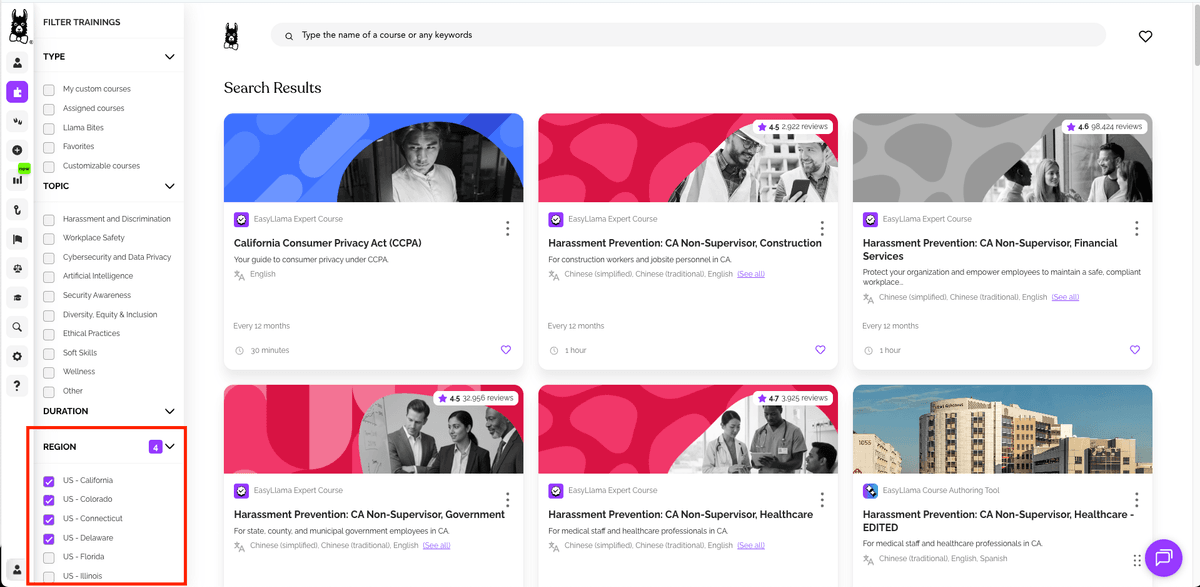
Task: Open options menu for CA Non-Supervisor, Construction
Action: (822, 229)
